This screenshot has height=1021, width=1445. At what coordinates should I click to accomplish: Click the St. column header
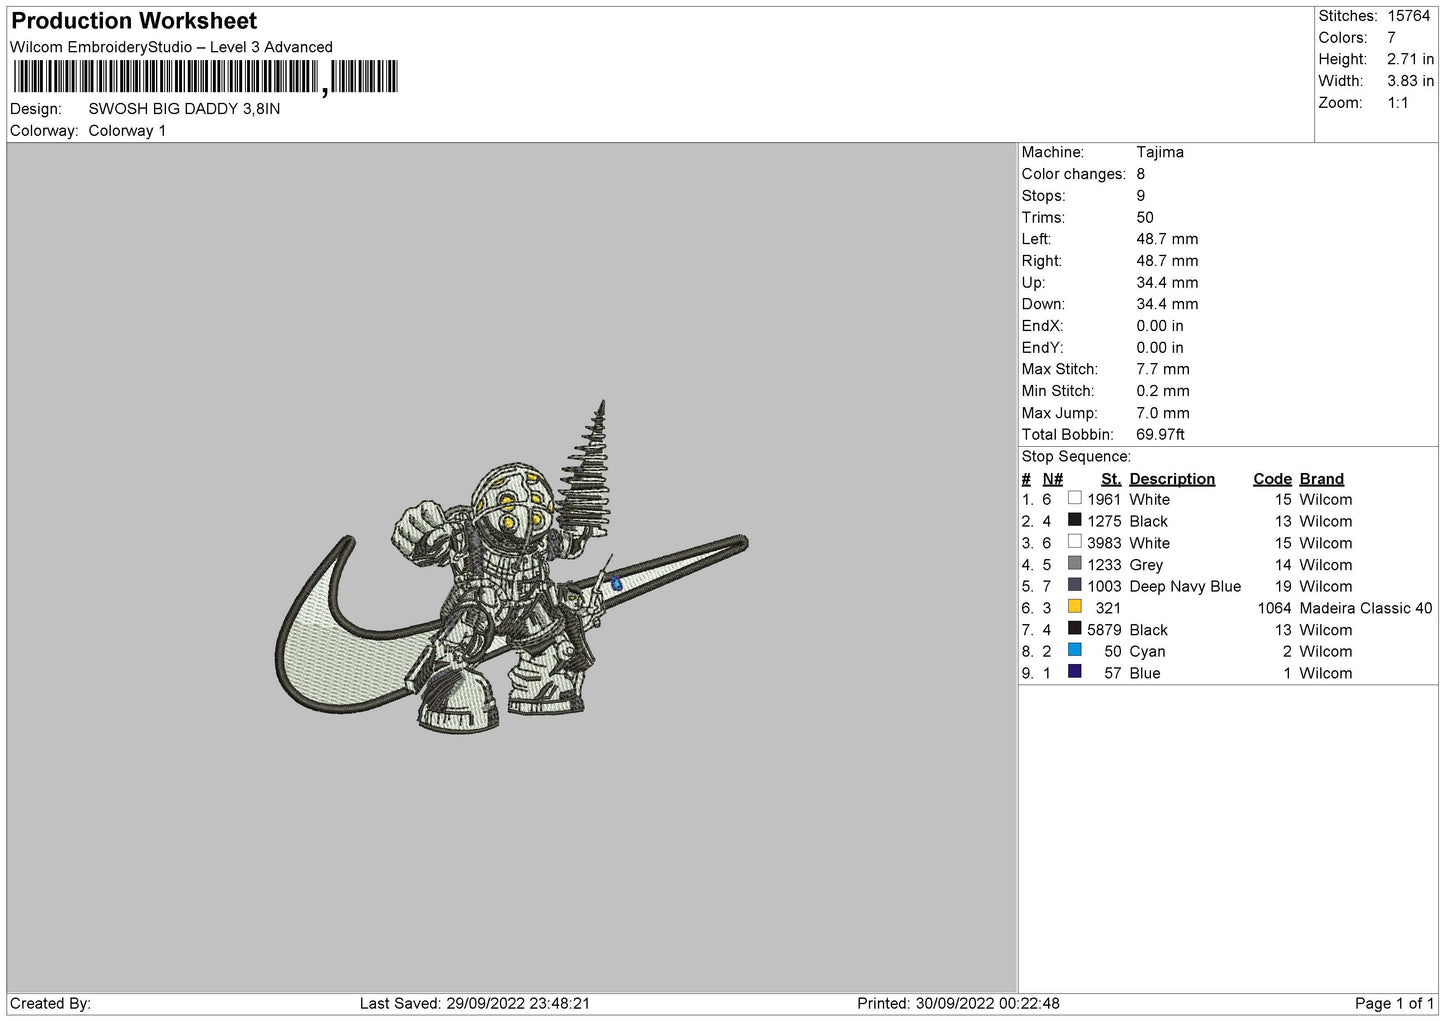1111,479
